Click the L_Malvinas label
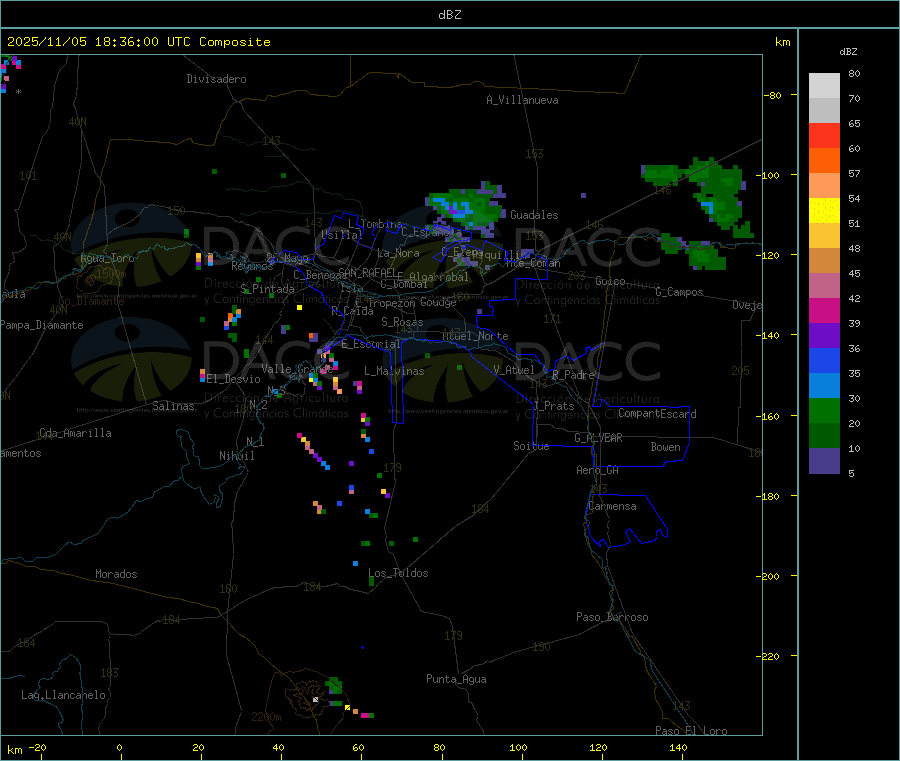Image resolution: width=900 pixels, height=761 pixels. [394, 371]
